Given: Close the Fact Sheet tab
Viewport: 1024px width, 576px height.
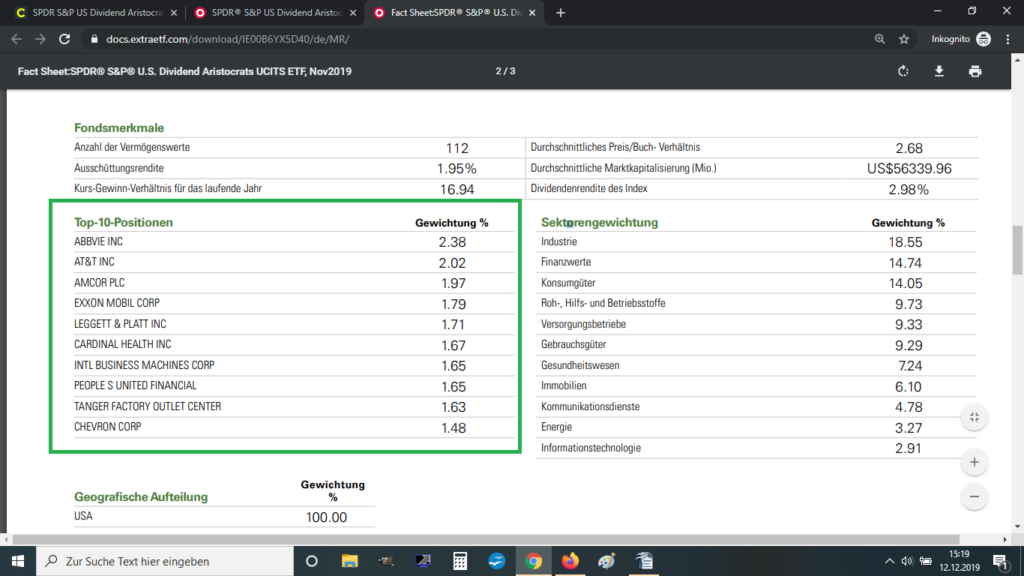Looking at the screenshot, I should click(532, 12).
